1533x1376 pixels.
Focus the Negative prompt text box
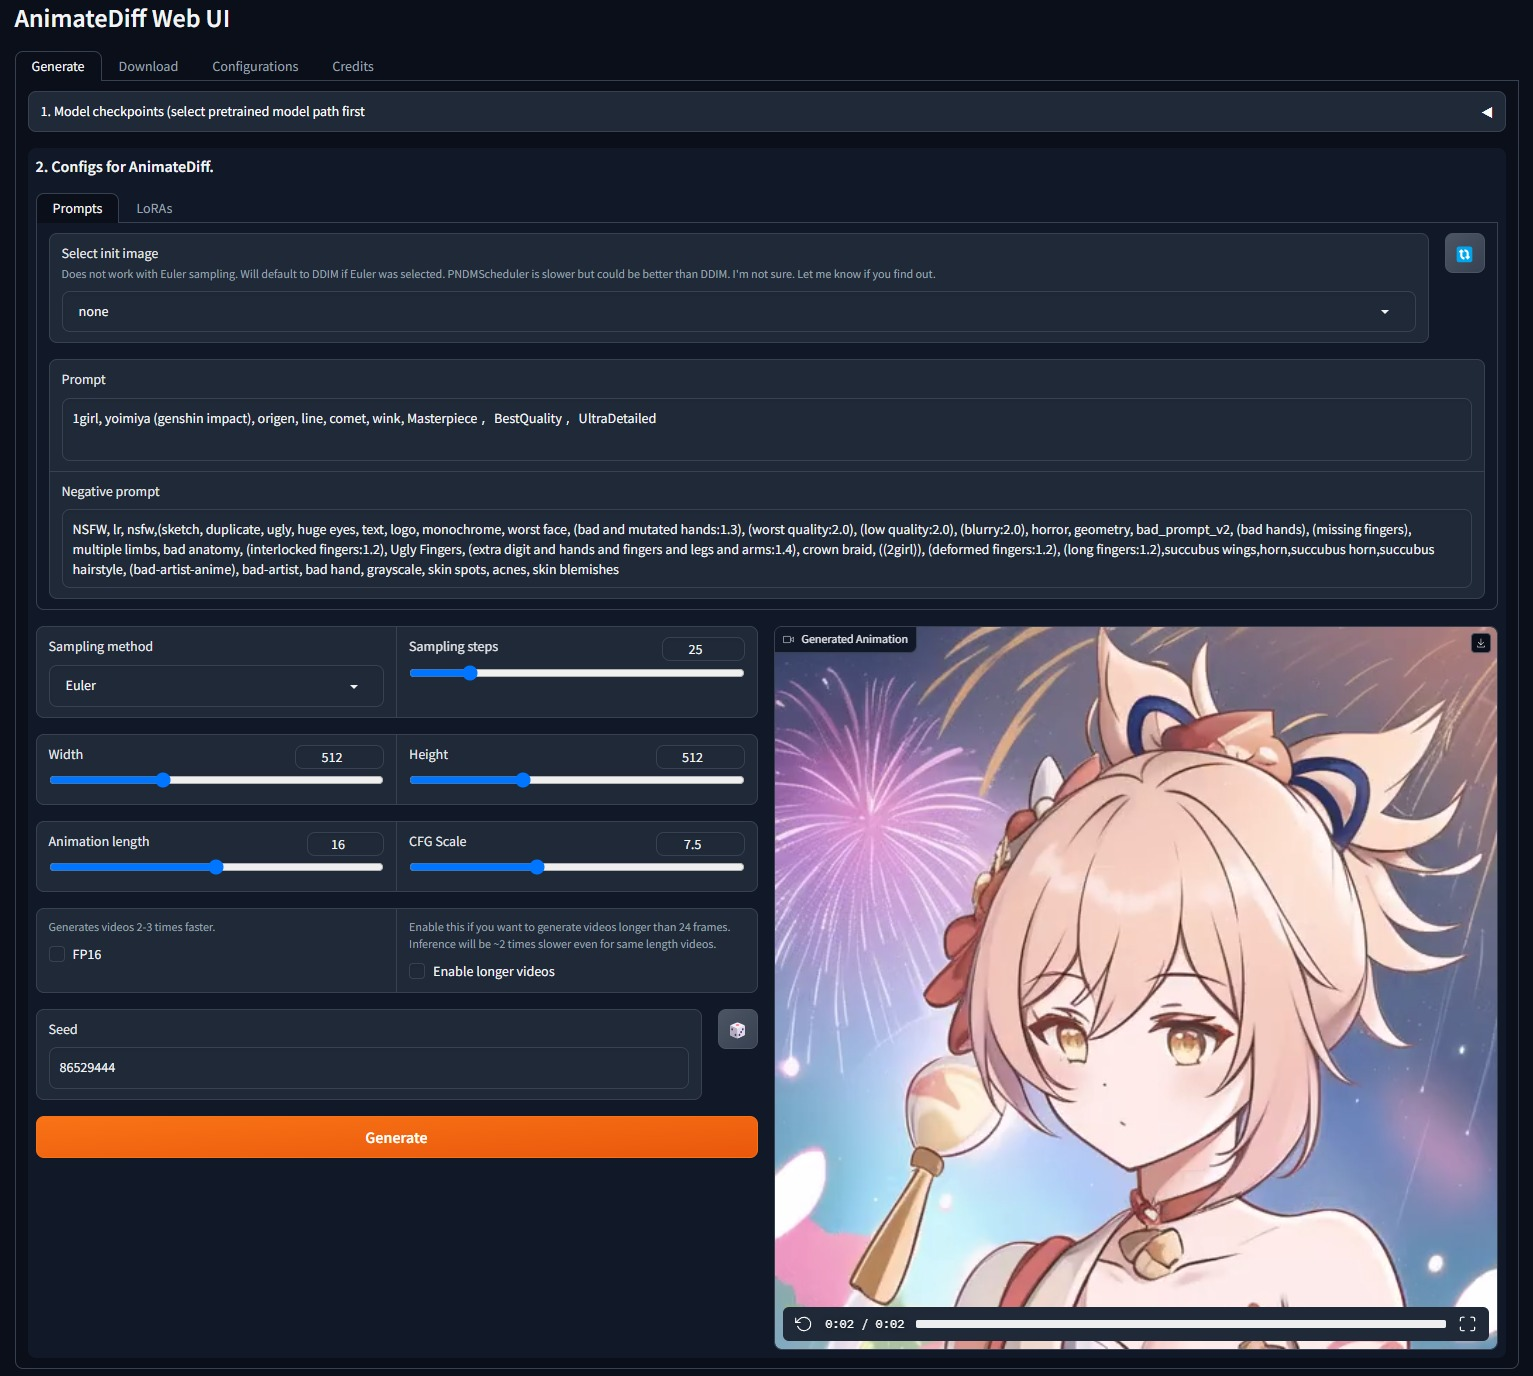[766, 549]
